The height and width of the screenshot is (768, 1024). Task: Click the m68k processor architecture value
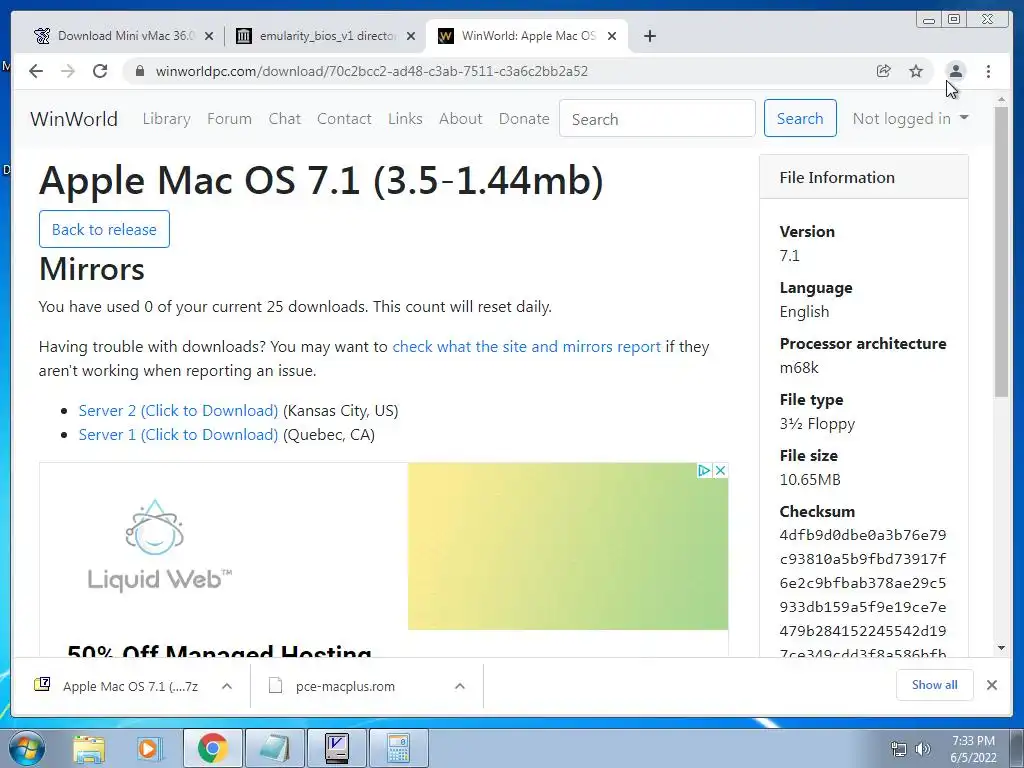click(x=799, y=367)
